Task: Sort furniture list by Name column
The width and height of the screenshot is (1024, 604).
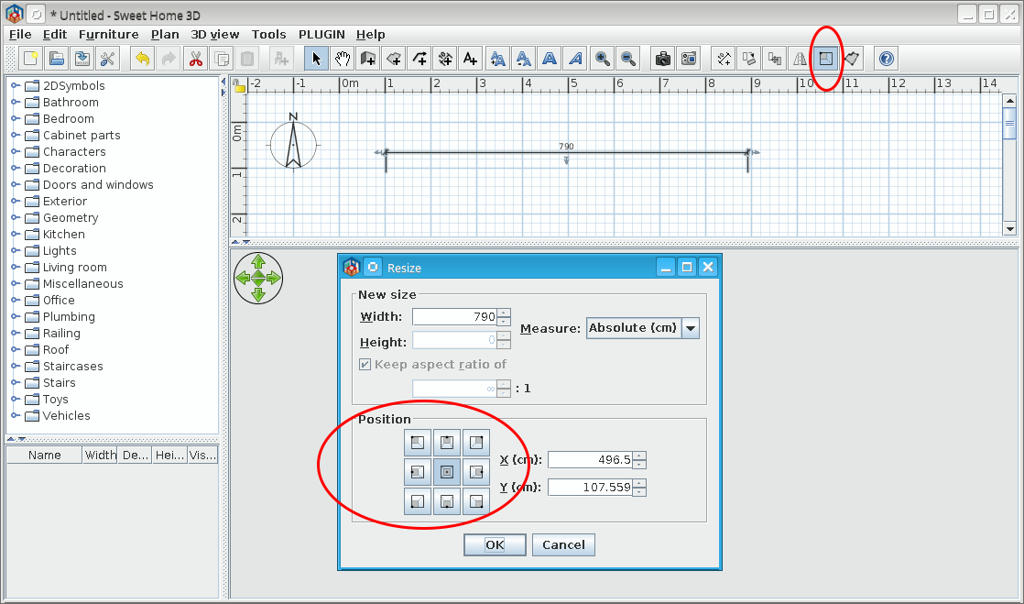Action: pyautogui.click(x=44, y=455)
